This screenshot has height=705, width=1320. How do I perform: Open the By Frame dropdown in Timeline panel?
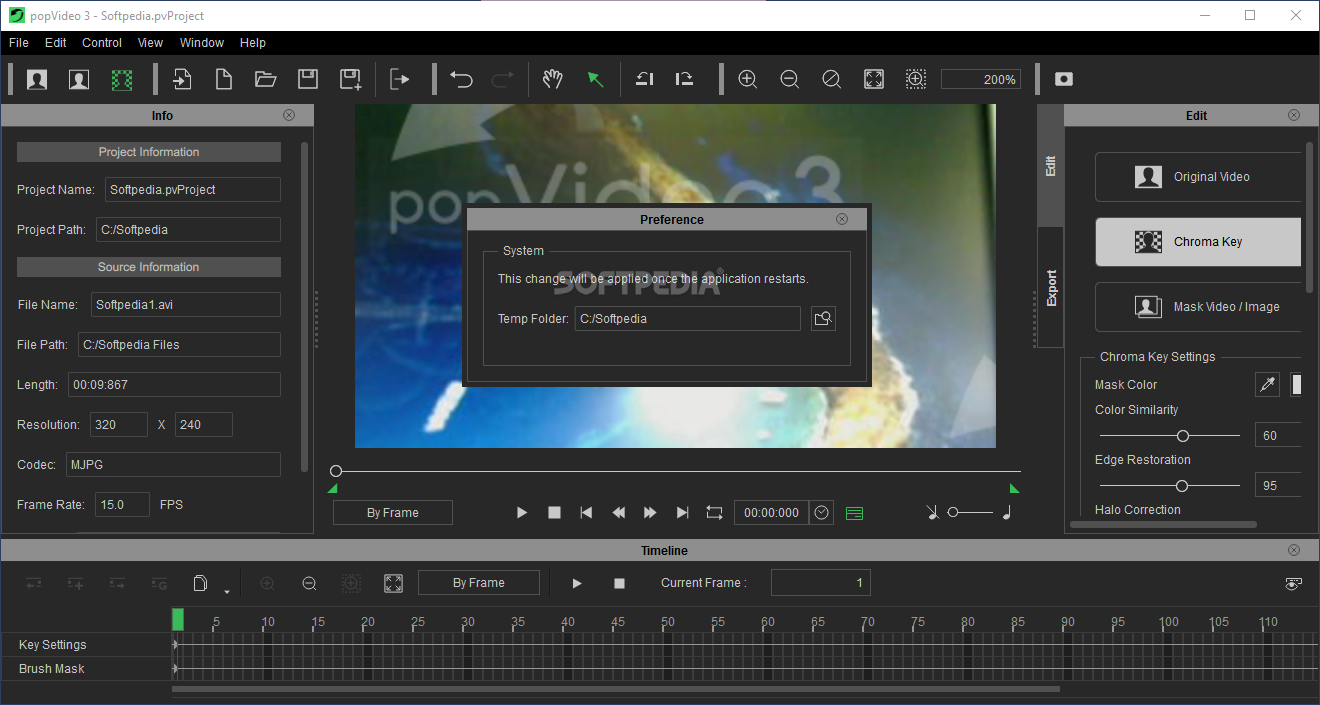point(479,583)
